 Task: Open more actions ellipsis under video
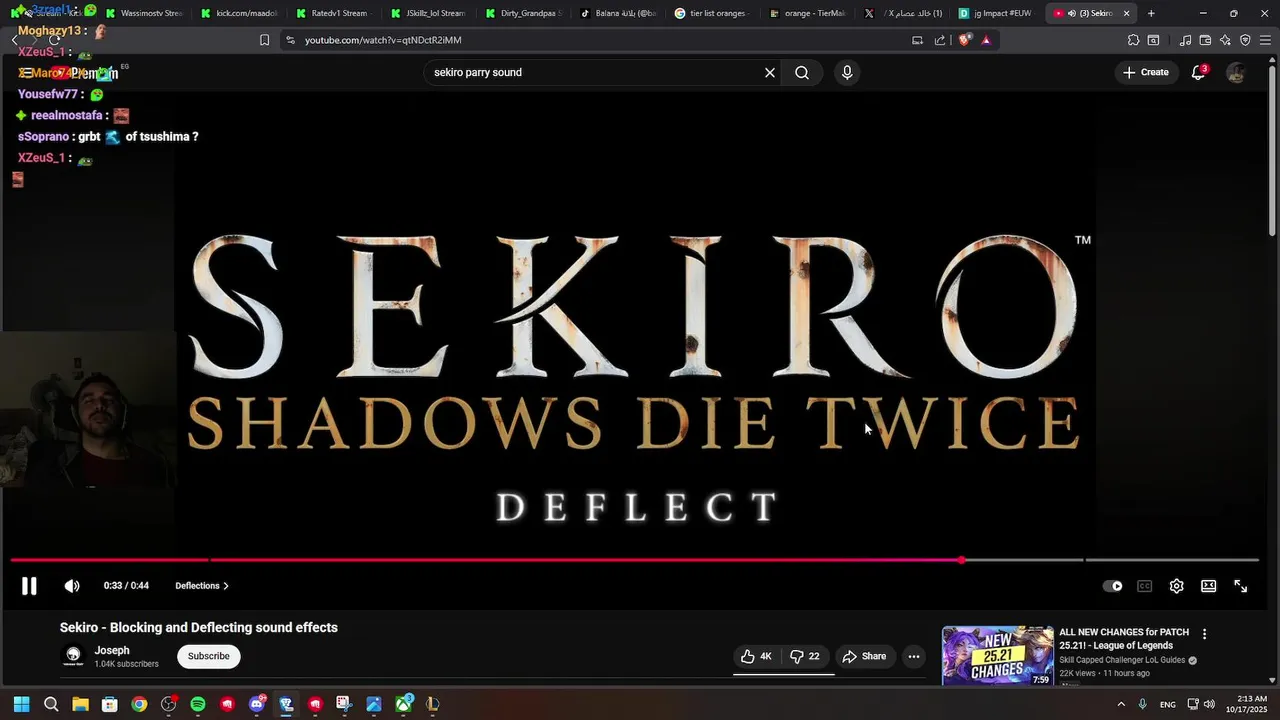[x=913, y=656]
